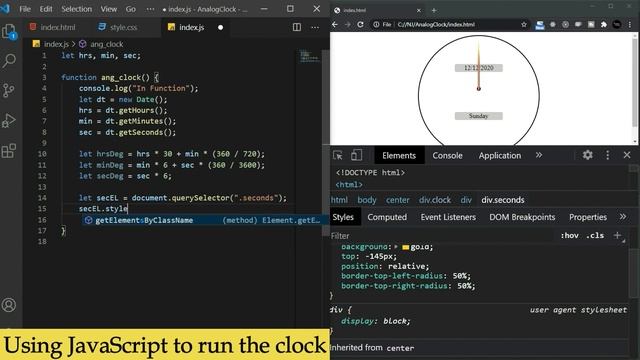
Task: Toggle the :hov element state panel
Action: point(569,236)
